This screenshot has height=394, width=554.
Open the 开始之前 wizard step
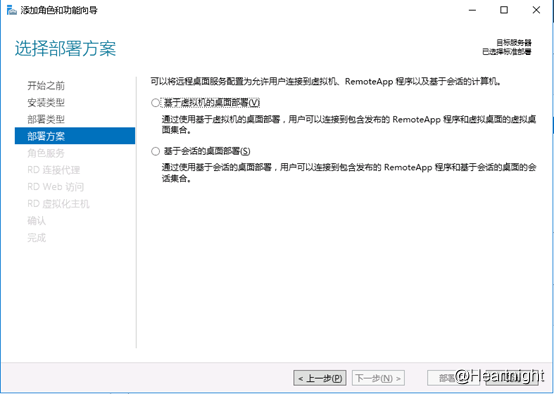(46, 86)
